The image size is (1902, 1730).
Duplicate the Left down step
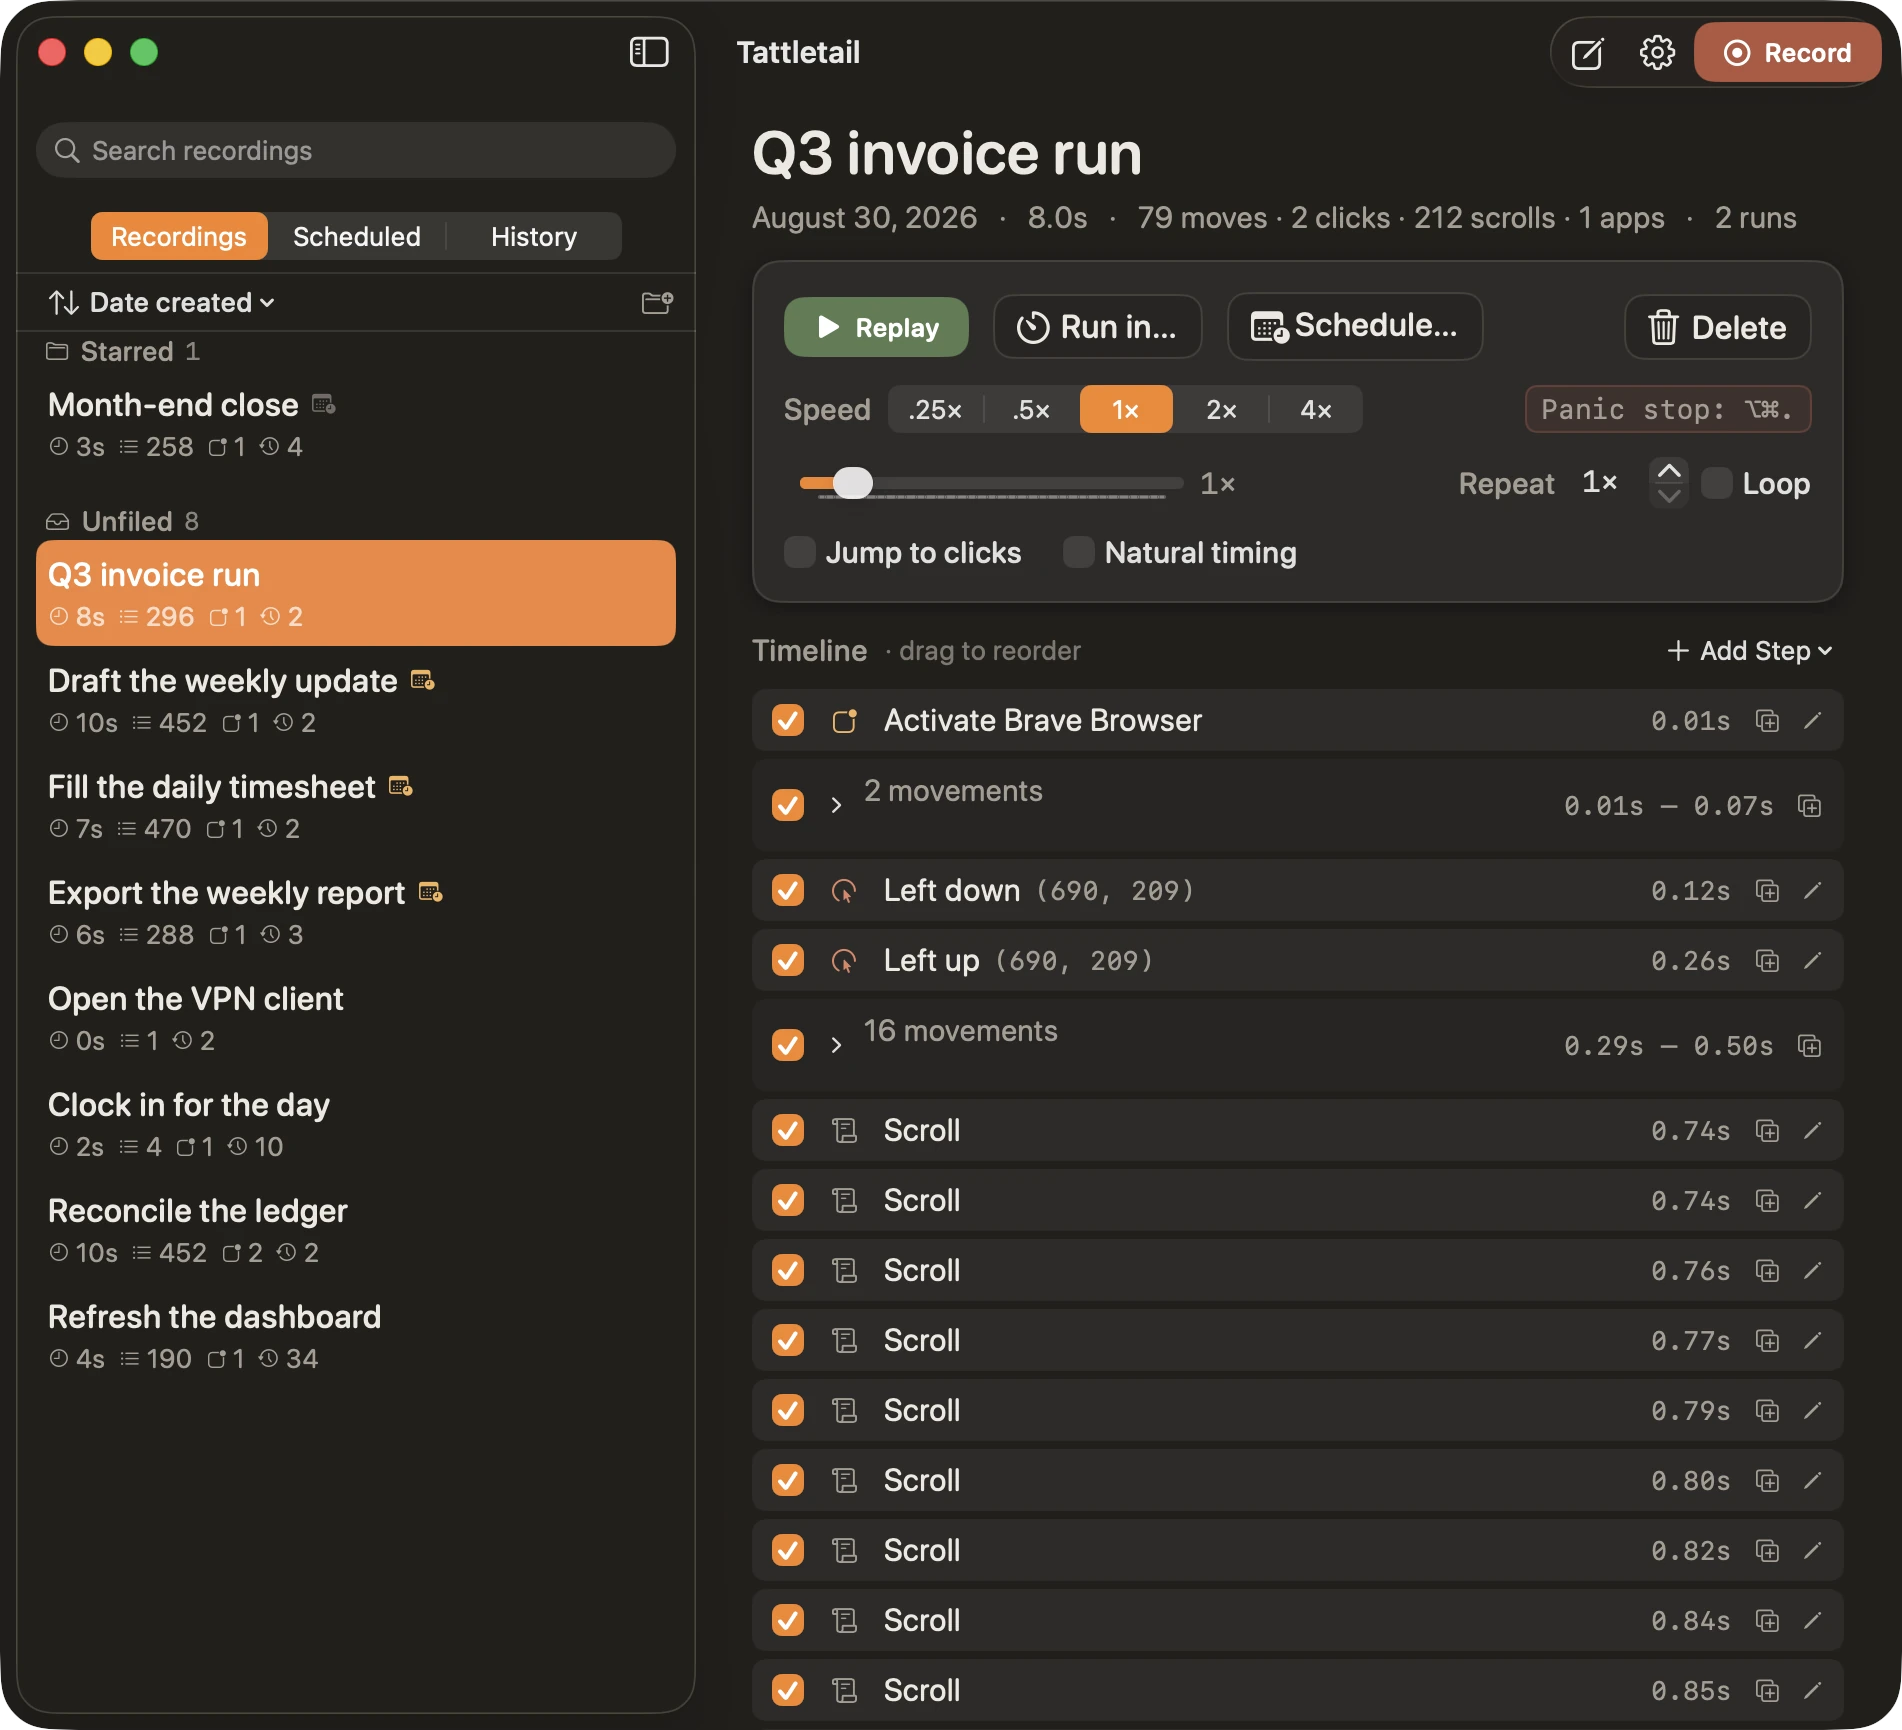[1767, 891]
